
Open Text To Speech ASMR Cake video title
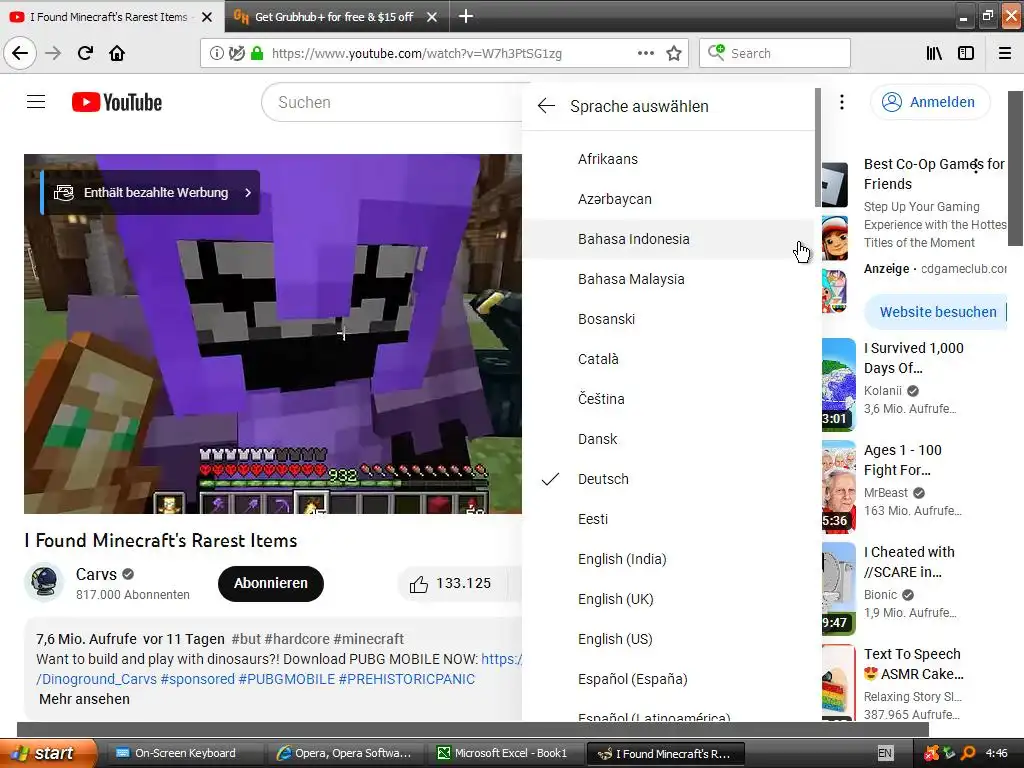pyautogui.click(x=914, y=664)
